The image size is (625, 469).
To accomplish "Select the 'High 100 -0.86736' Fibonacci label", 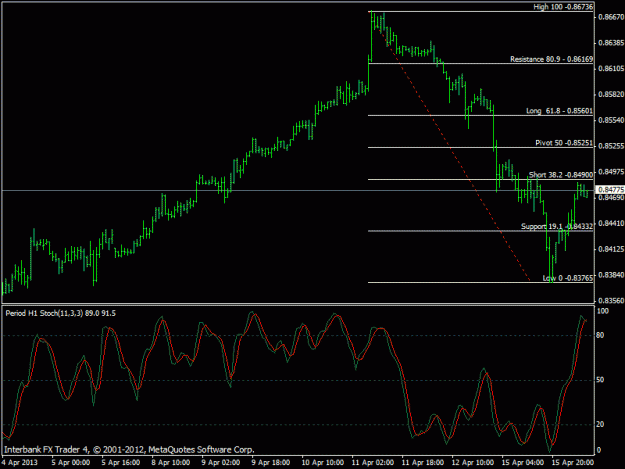I will 563,7.
